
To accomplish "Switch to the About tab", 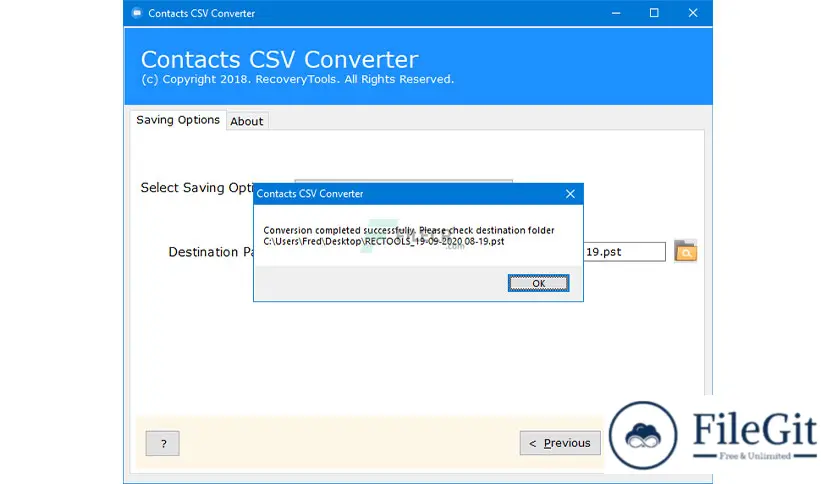I will 246,121.
